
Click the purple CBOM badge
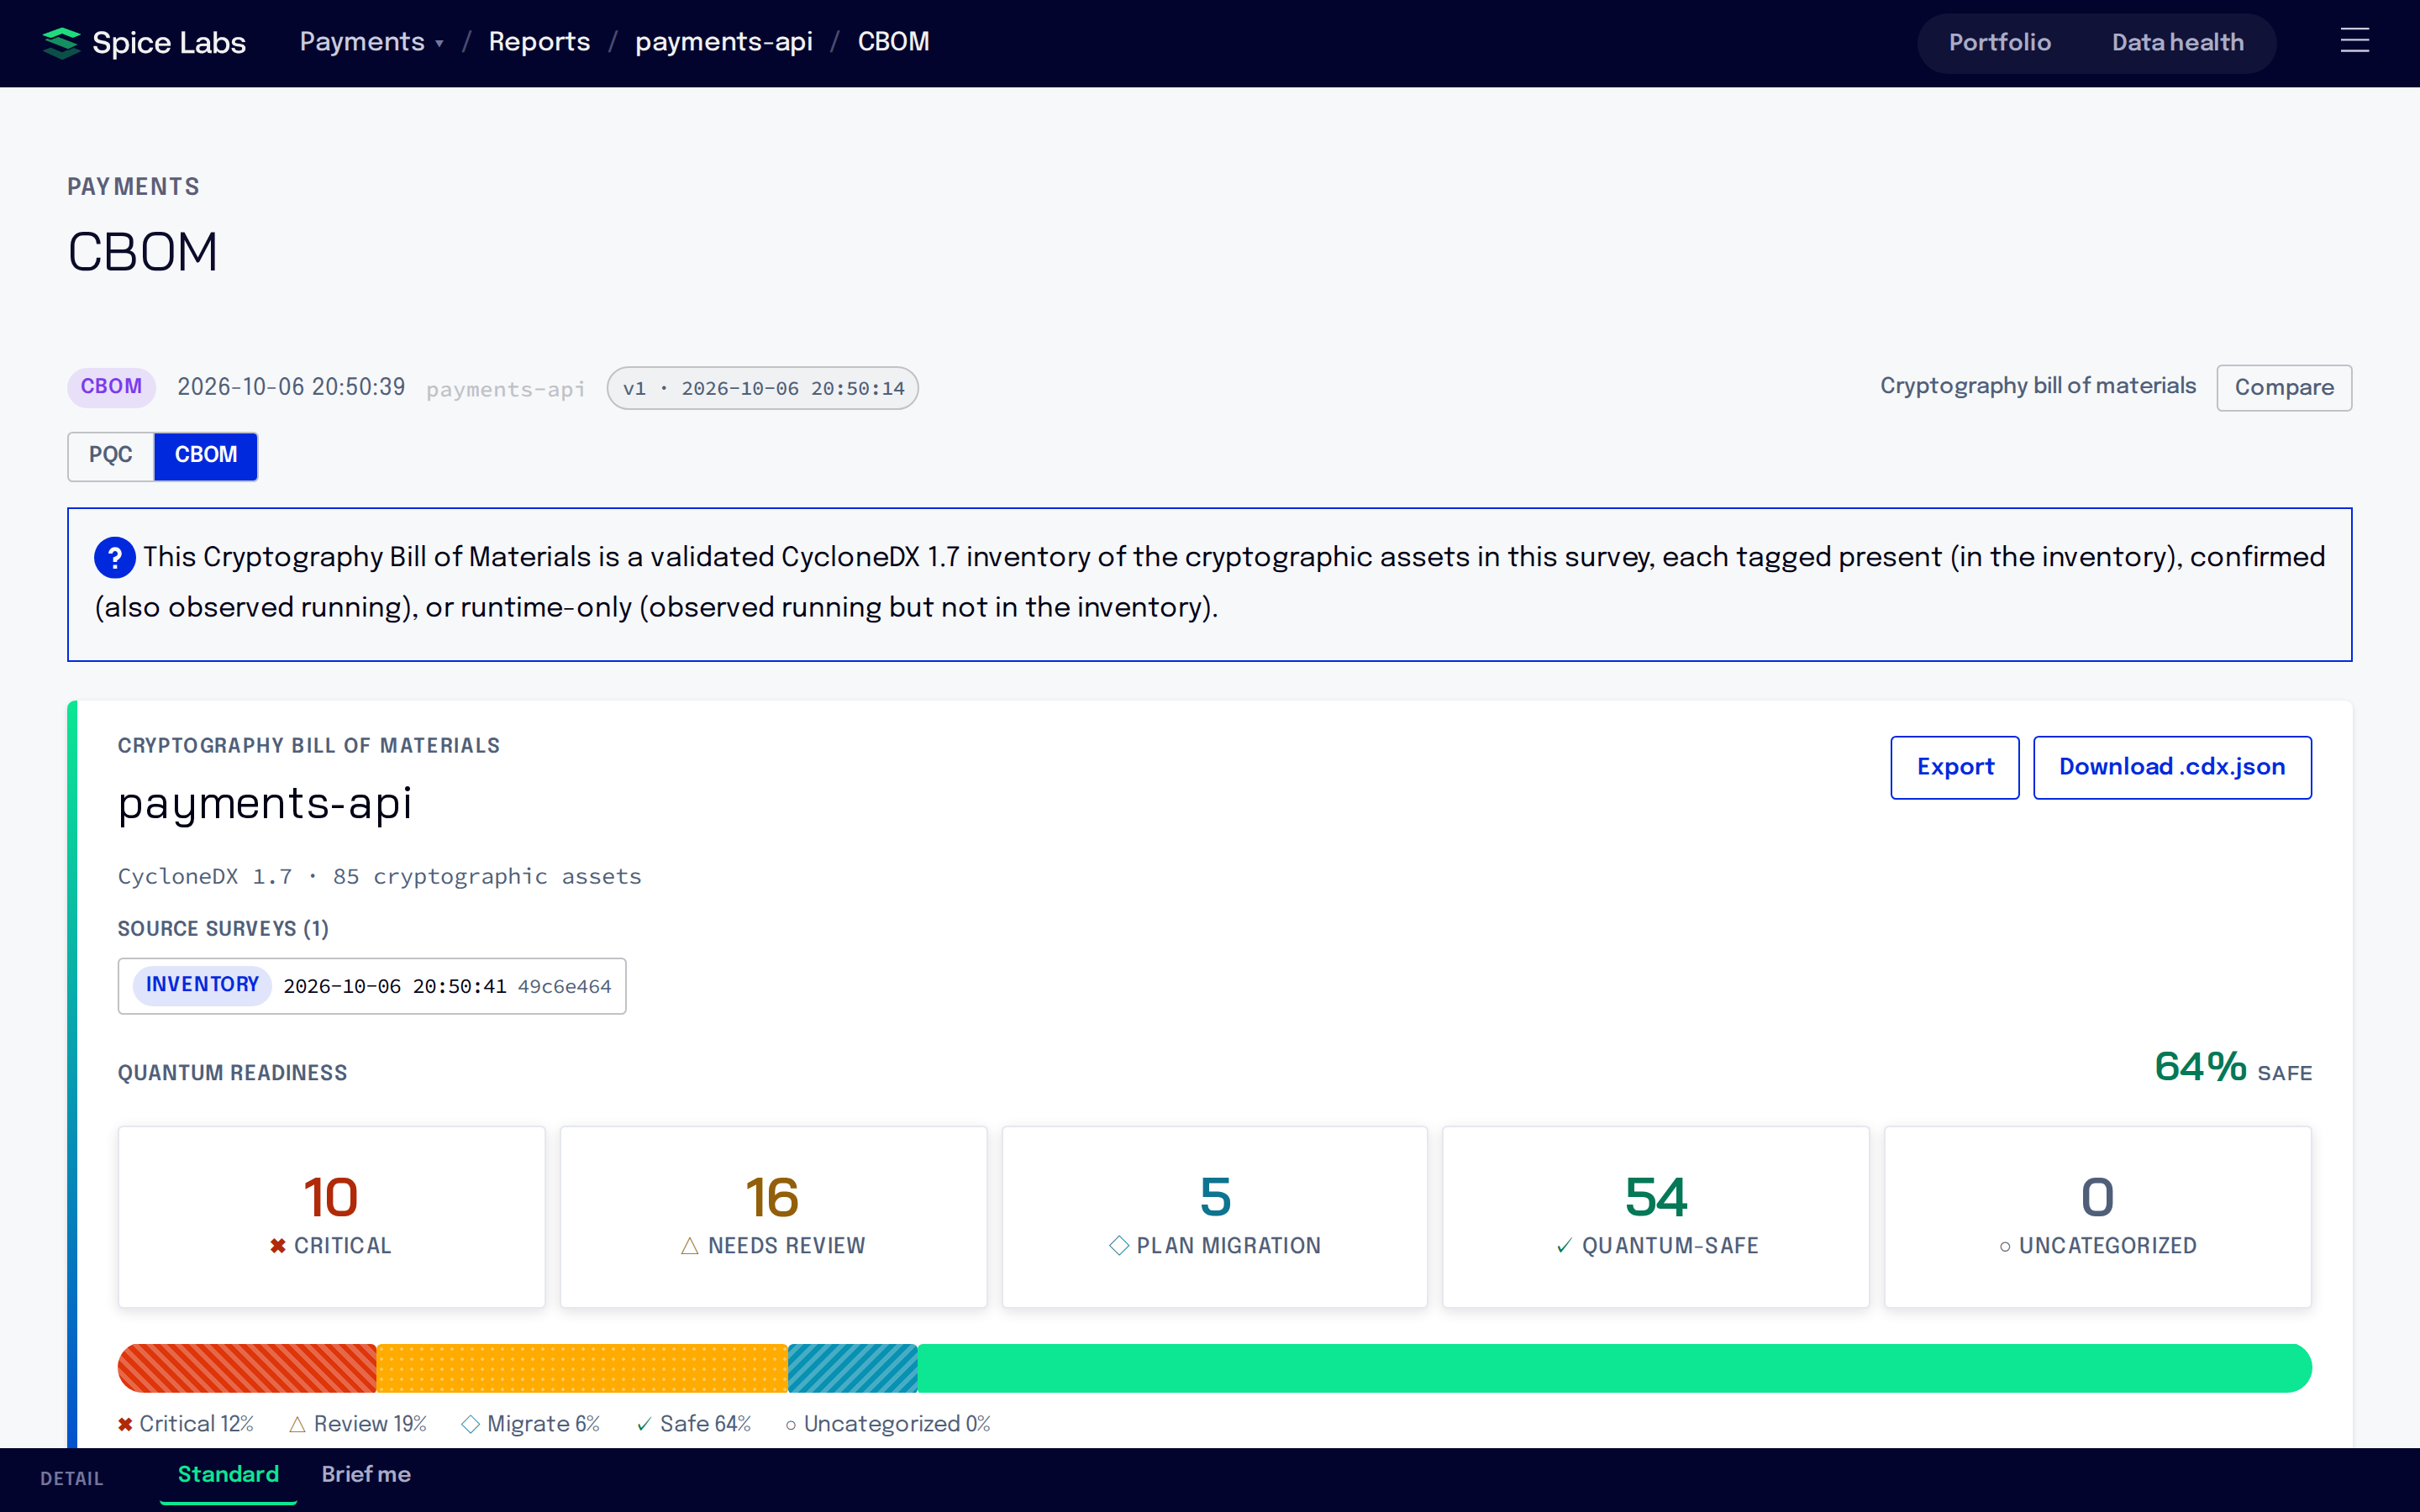(111, 387)
